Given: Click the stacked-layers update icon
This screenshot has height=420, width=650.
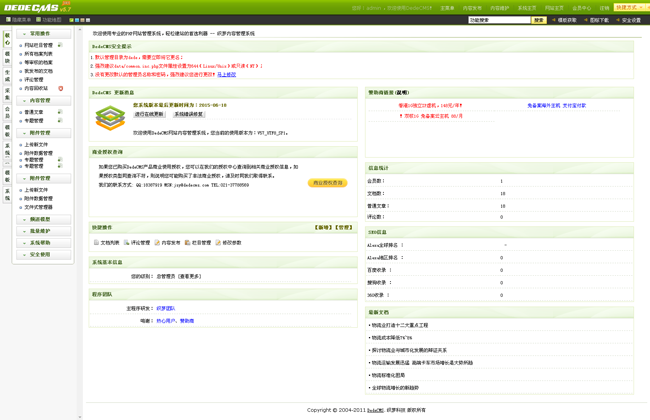Looking at the screenshot, I should pyautogui.click(x=110, y=118).
